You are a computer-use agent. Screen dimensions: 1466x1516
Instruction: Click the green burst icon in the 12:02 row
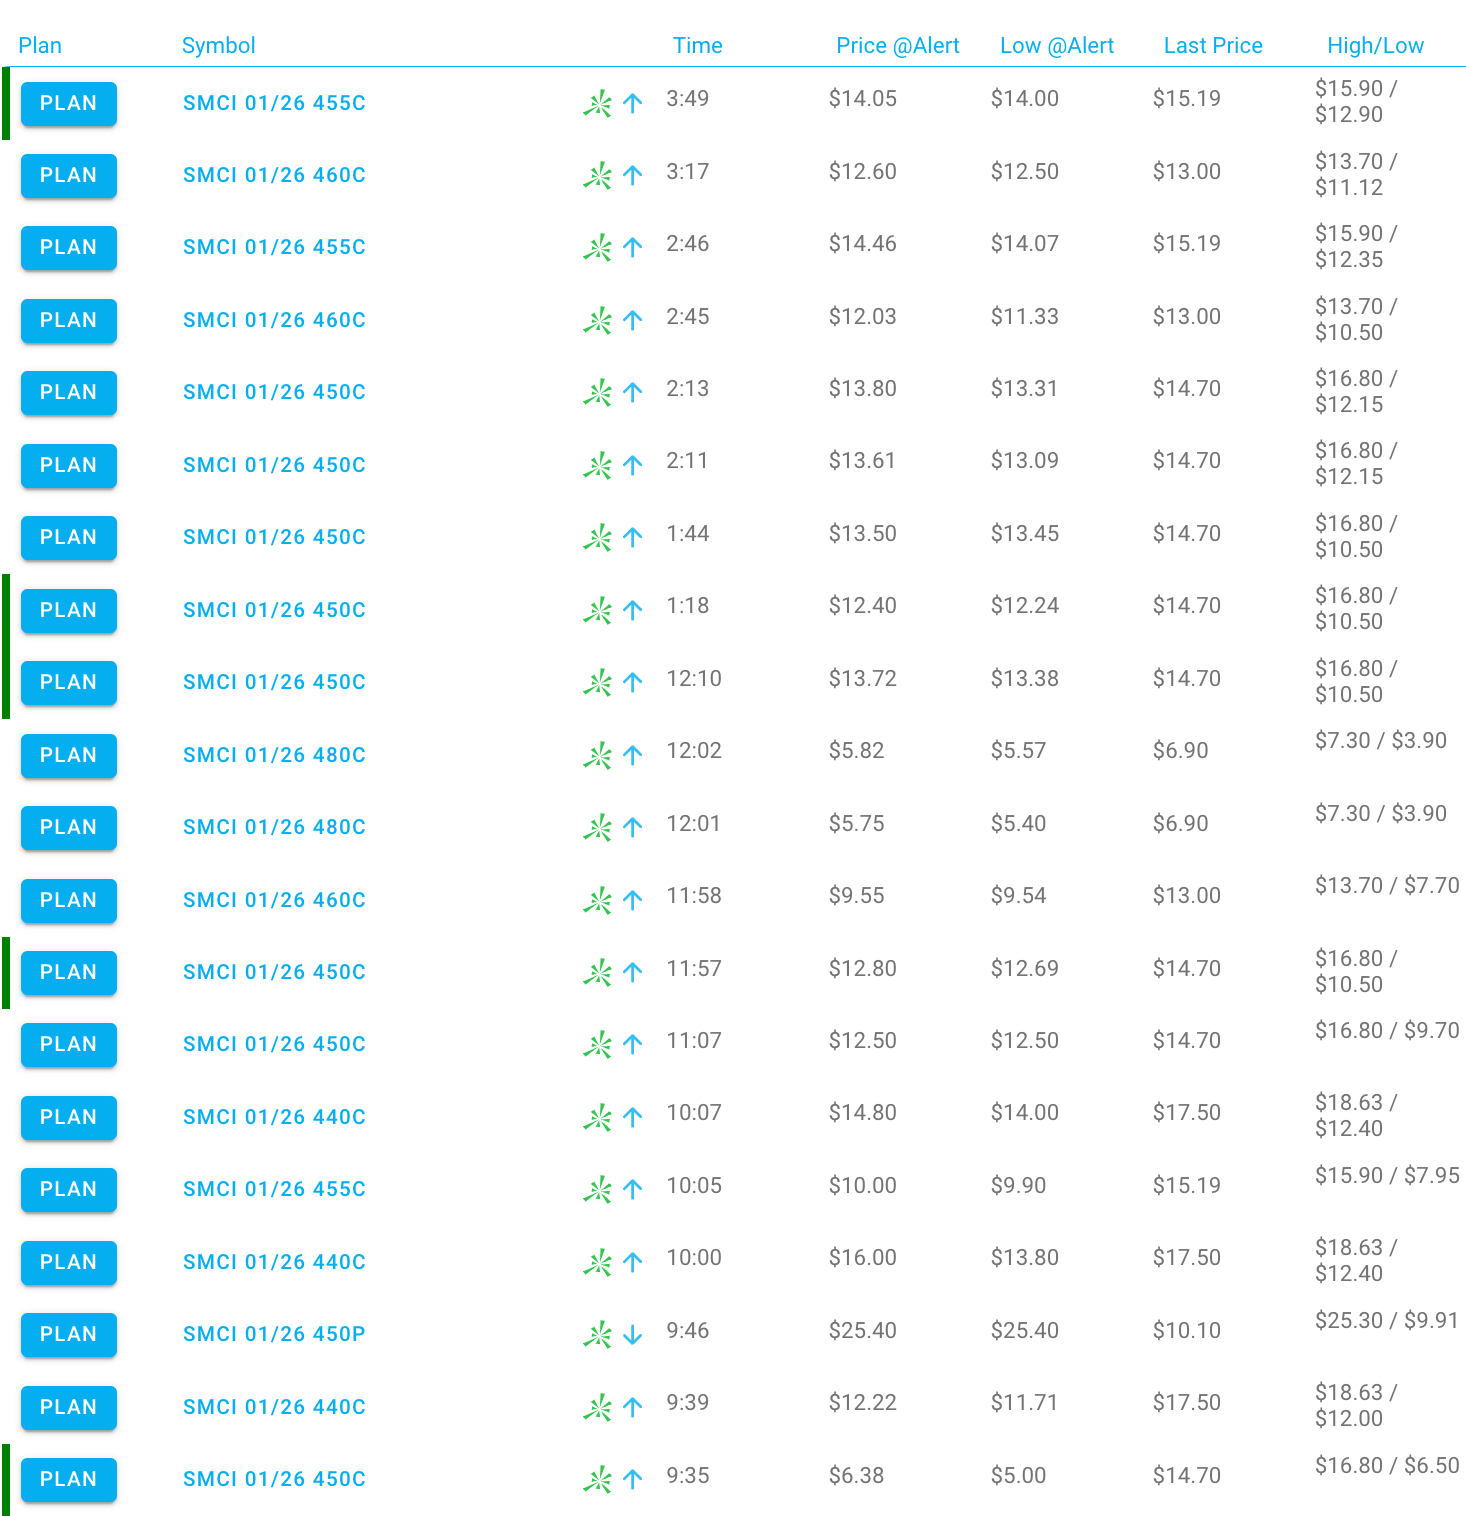[x=598, y=755]
